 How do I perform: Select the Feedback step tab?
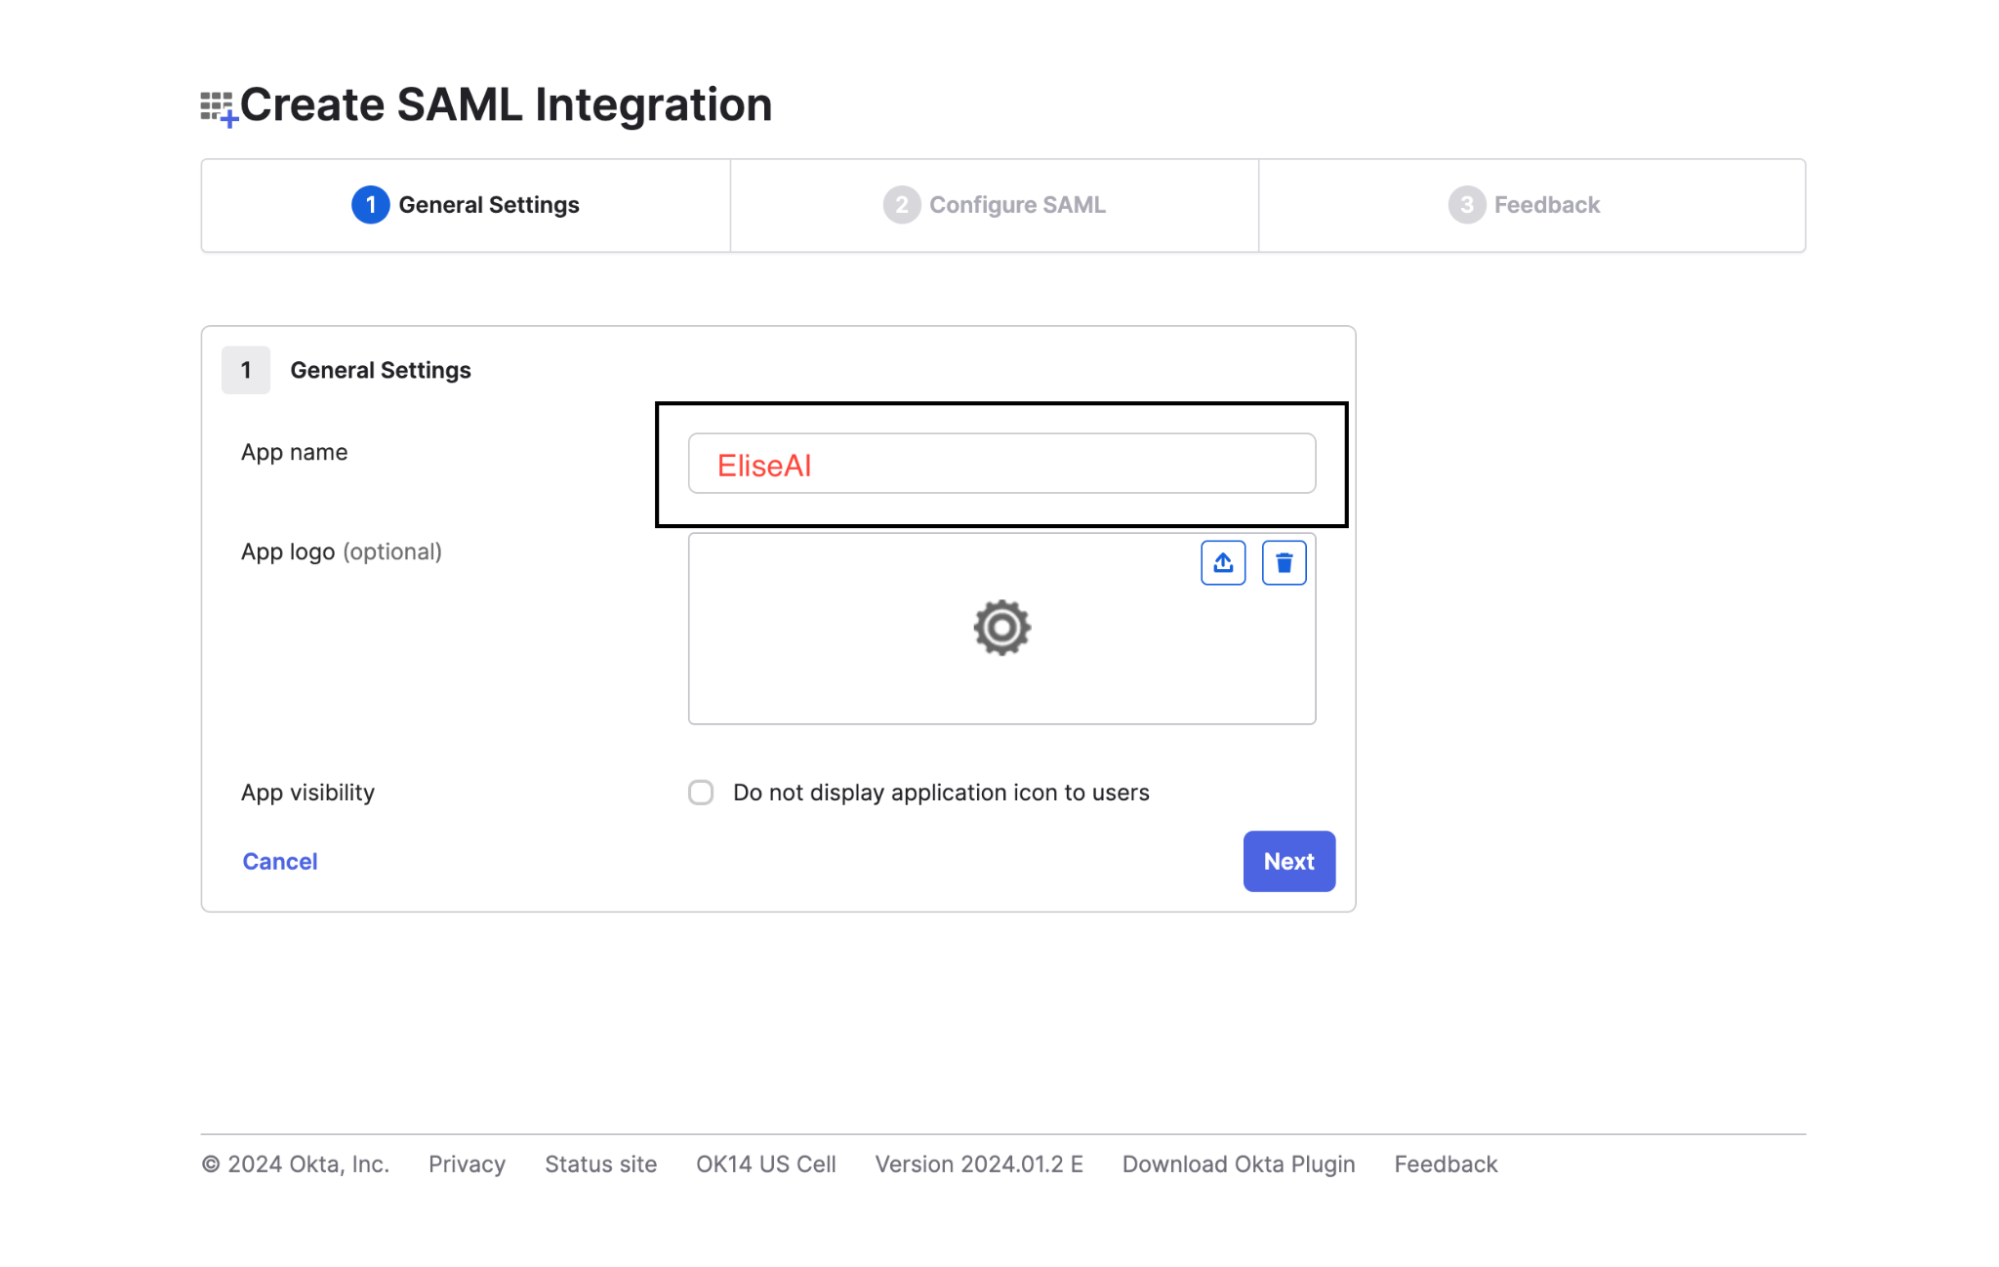point(1531,205)
